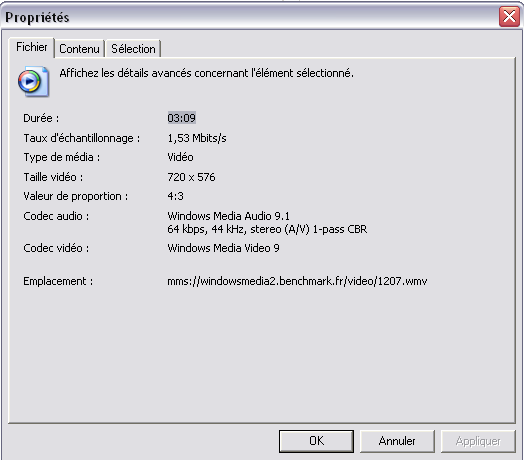The width and height of the screenshot is (524, 460).
Task: Click the Durée label
Action: (41, 118)
